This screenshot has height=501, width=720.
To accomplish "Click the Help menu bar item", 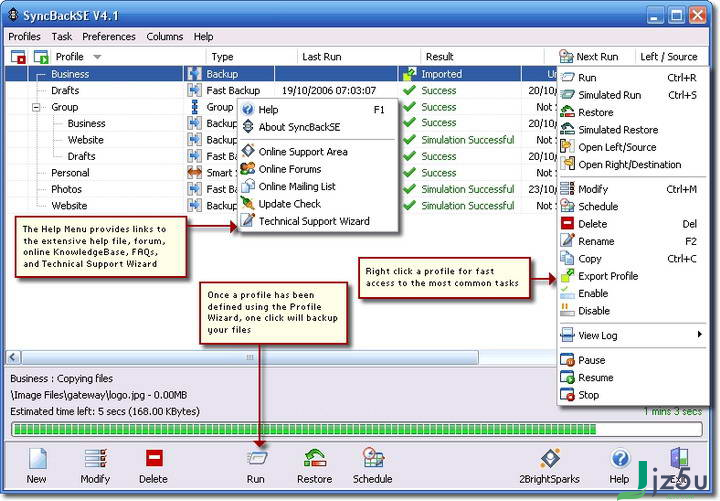I will [x=203, y=36].
